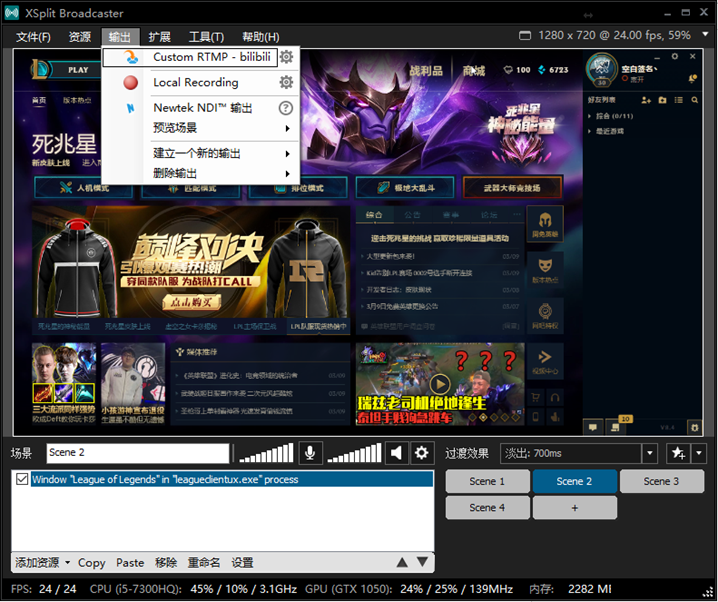Click the Paste source button
This screenshot has height=602, width=718.
tap(130, 563)
